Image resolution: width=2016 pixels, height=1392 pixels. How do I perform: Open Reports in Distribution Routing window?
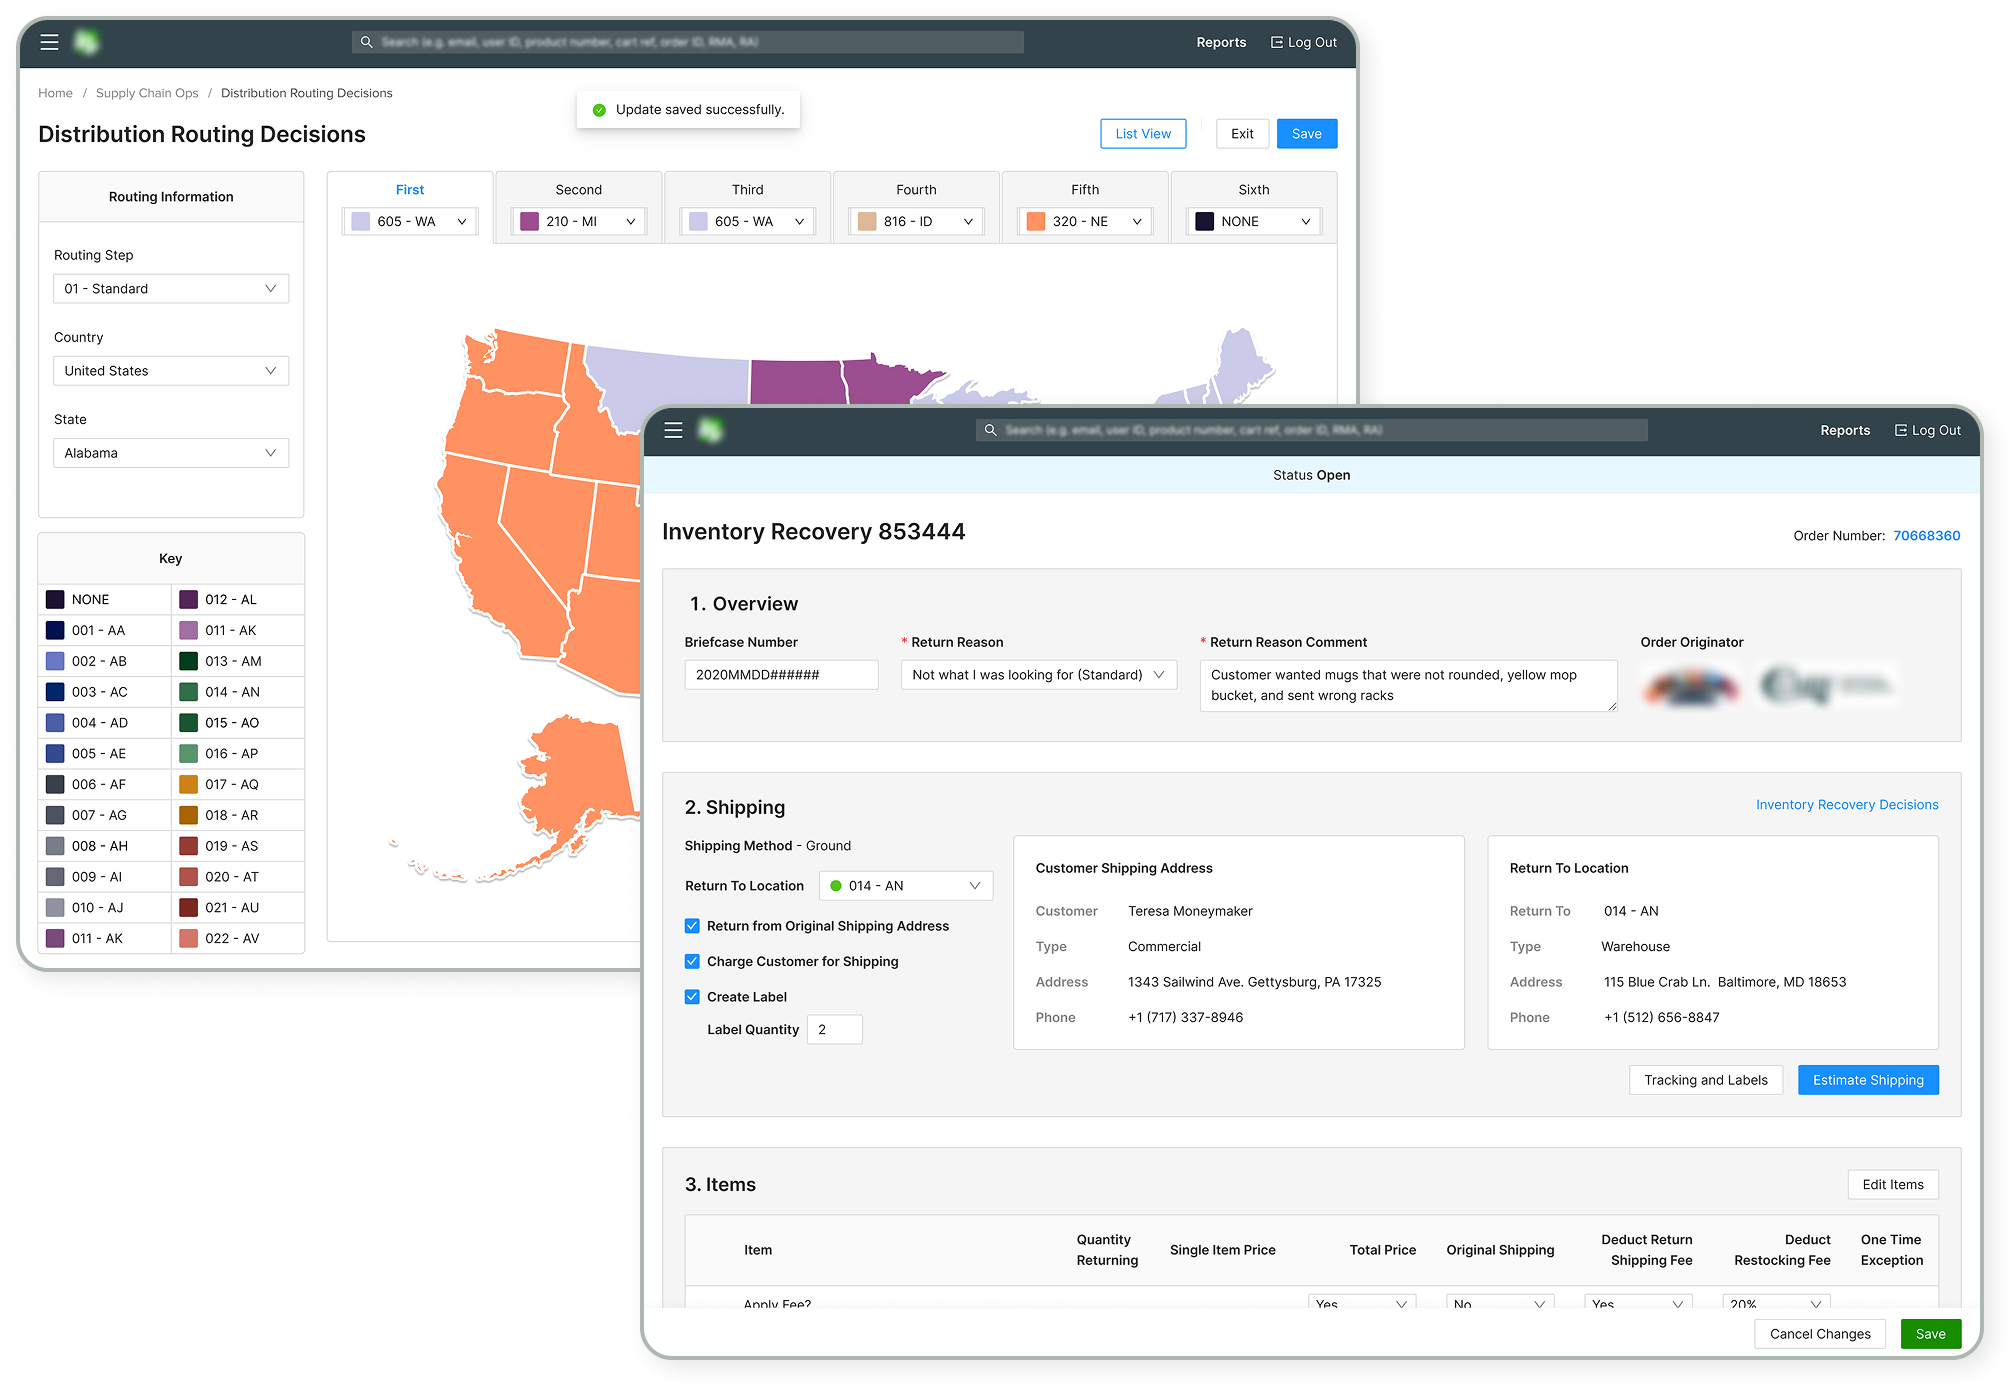(x=1221, y=42)
